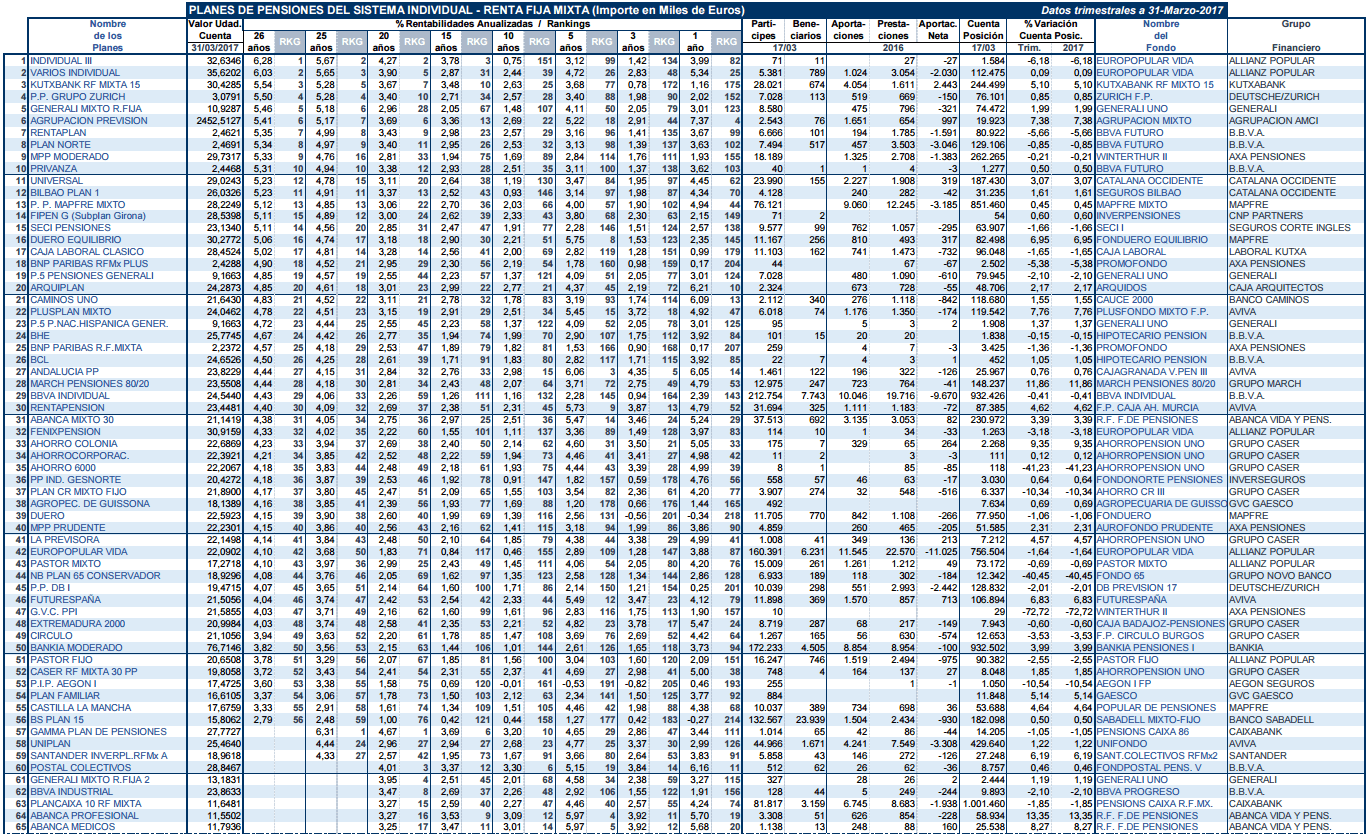This screenshot has width=1368, height=834.
Task: Select plan 'UNIVERSAL' in row 11
Action: [56, 180]
